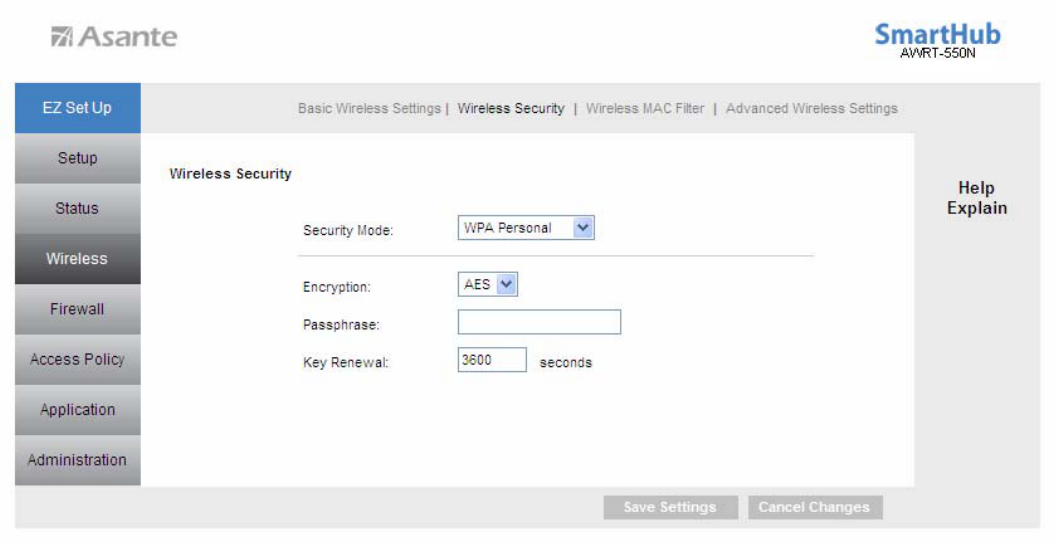Open the Wireless MAC Filter tab

pos(645,108)
